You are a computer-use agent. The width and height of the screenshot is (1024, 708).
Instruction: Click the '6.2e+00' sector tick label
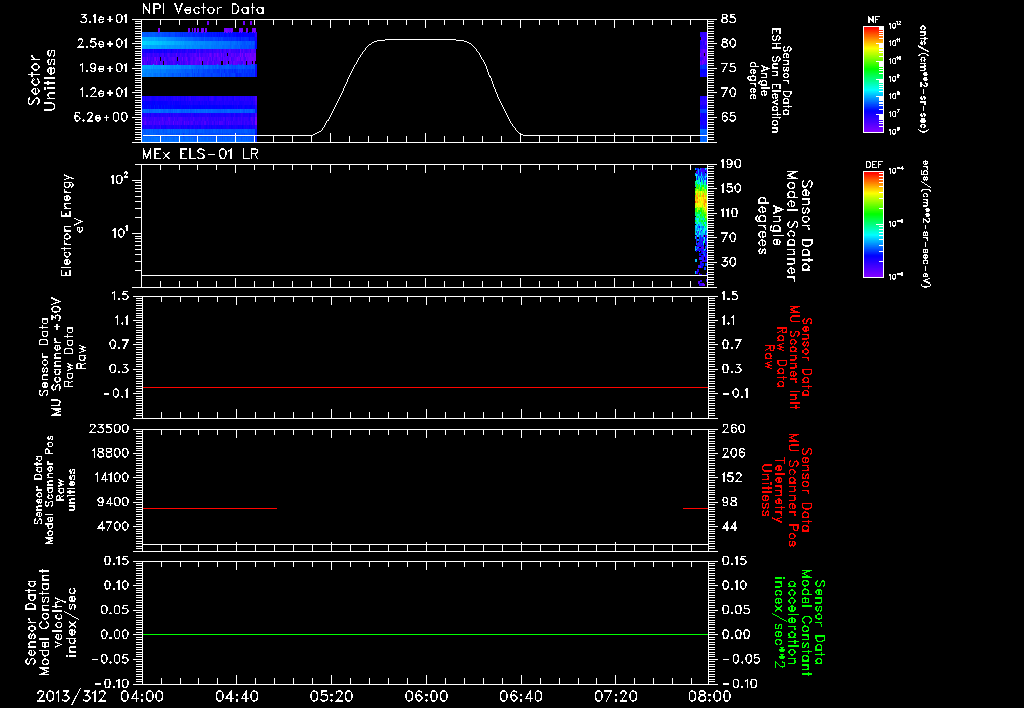[x=103, y=117]
